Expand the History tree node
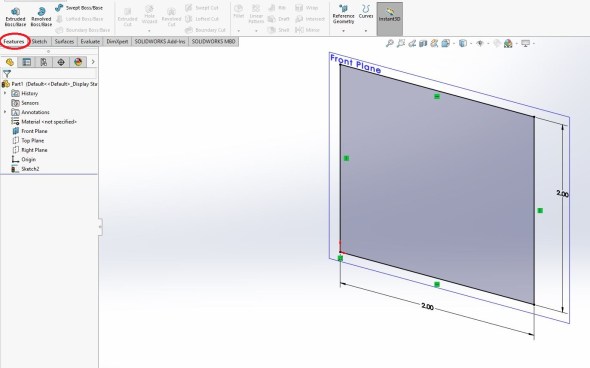590x368 pixels. tap(5, 93)
